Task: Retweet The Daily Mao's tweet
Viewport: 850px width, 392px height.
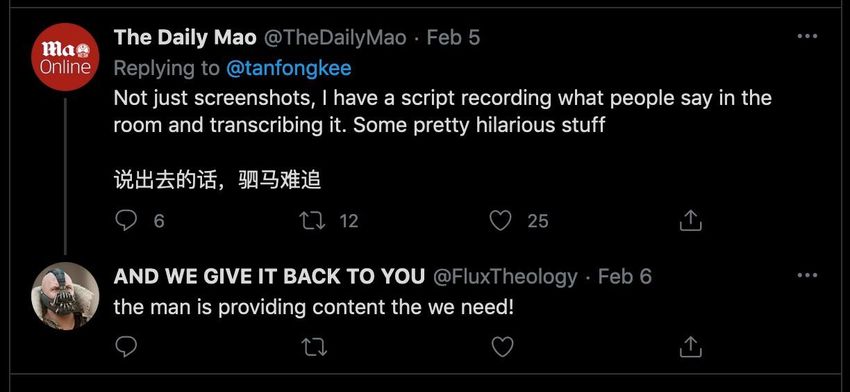Action: pyautogui.click(x=314, y=221)
